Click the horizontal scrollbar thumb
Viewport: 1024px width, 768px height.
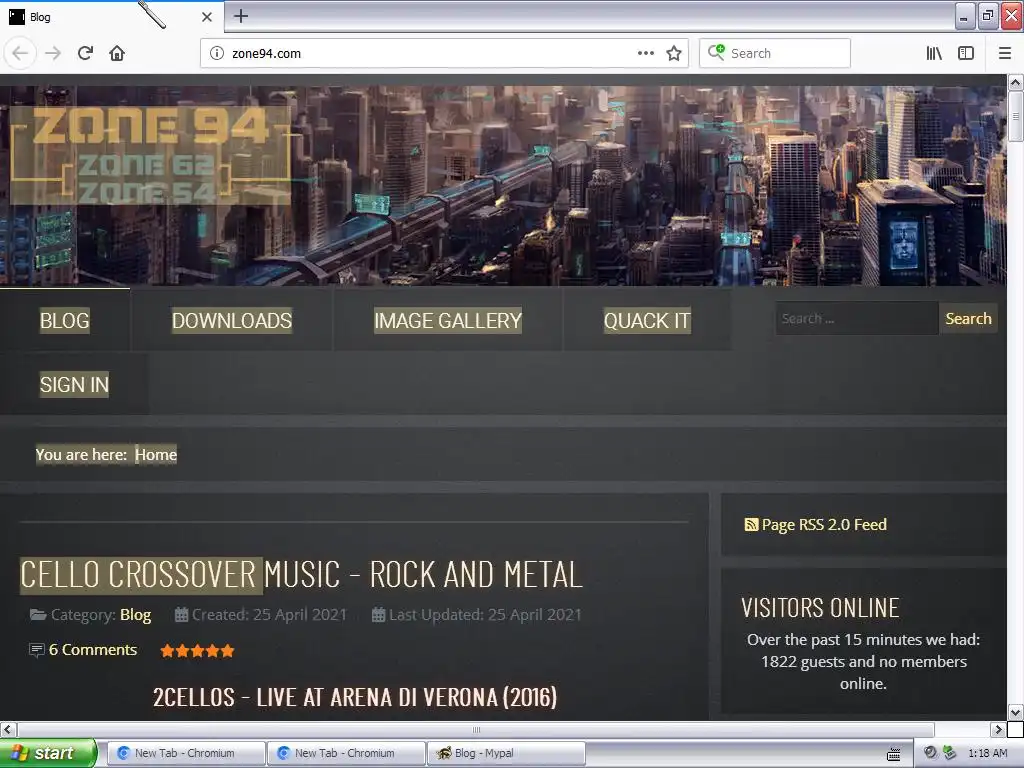[x=475, y=729]
